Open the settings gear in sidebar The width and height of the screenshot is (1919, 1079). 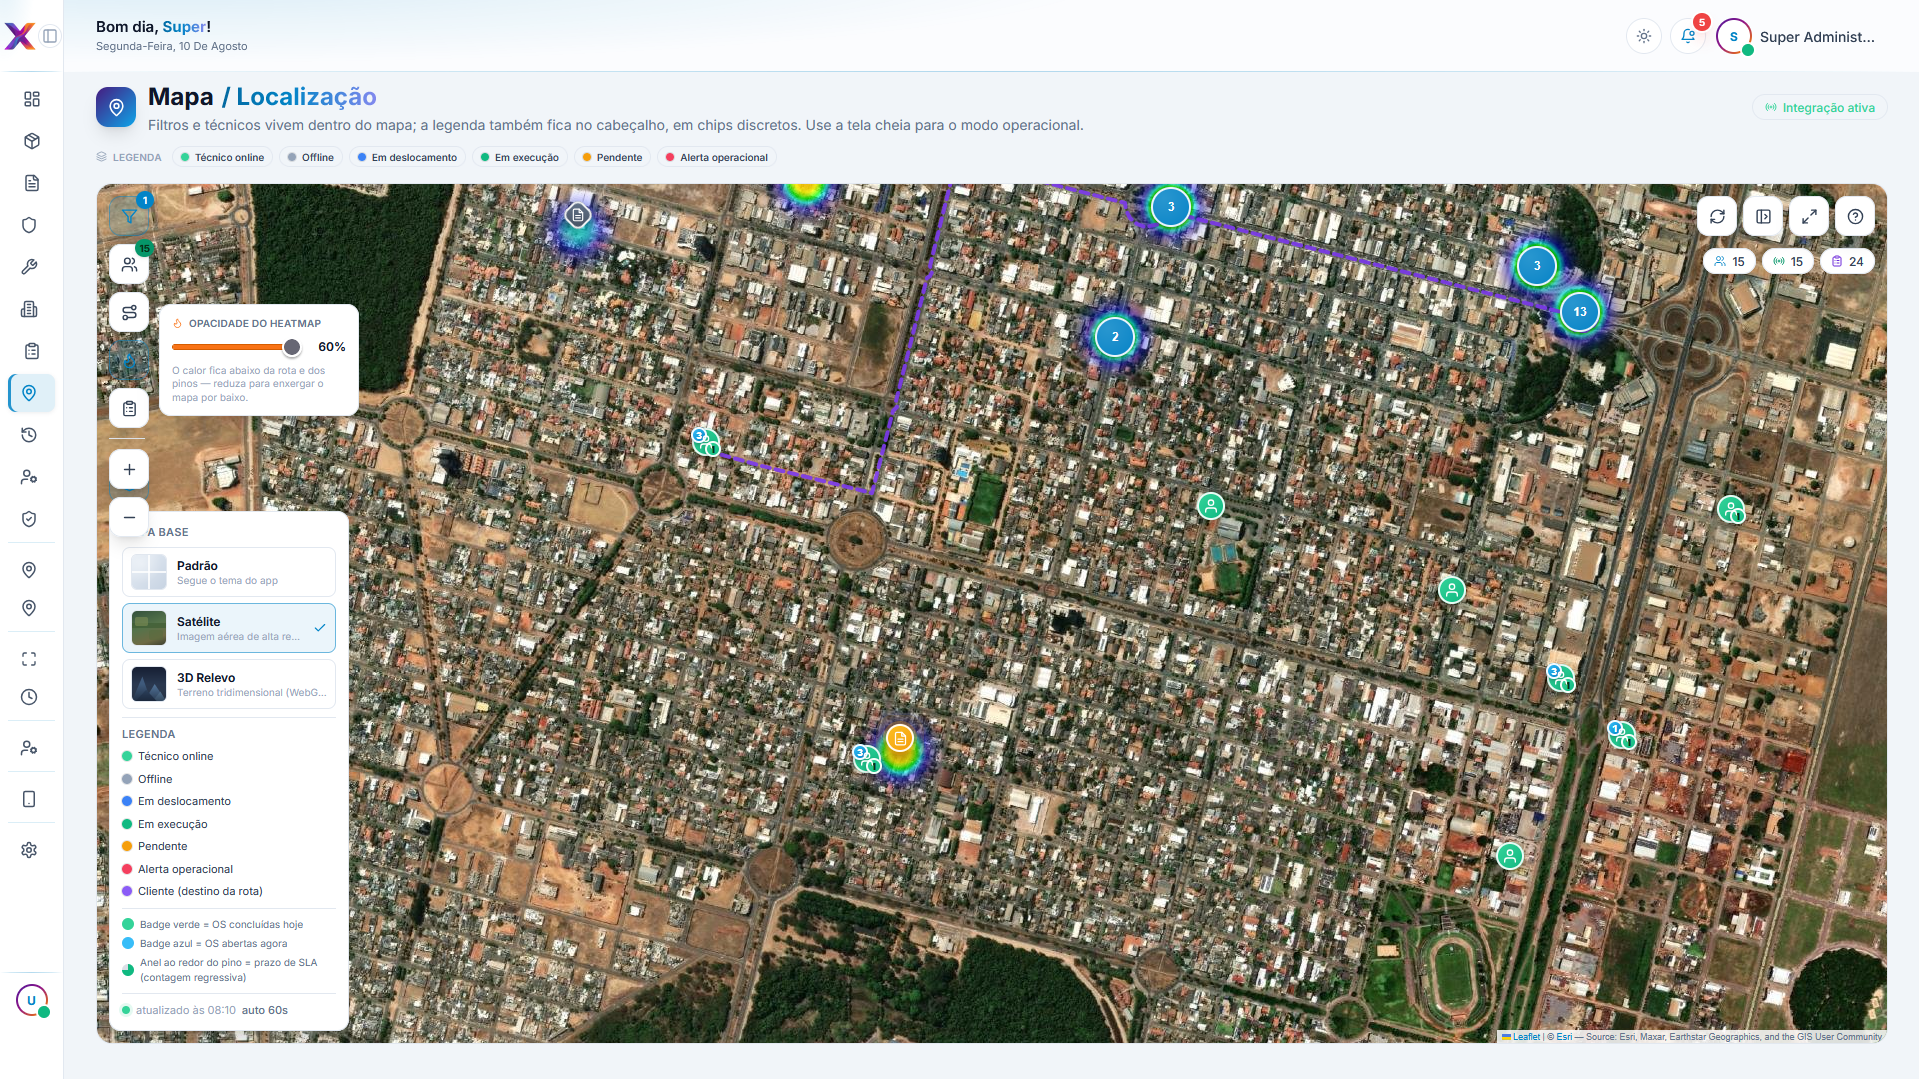click(29, 850)
